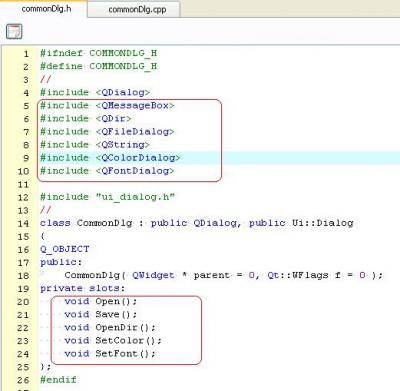Click '#include <QFontDialog>' on line 10

click(x=107, y=171)
